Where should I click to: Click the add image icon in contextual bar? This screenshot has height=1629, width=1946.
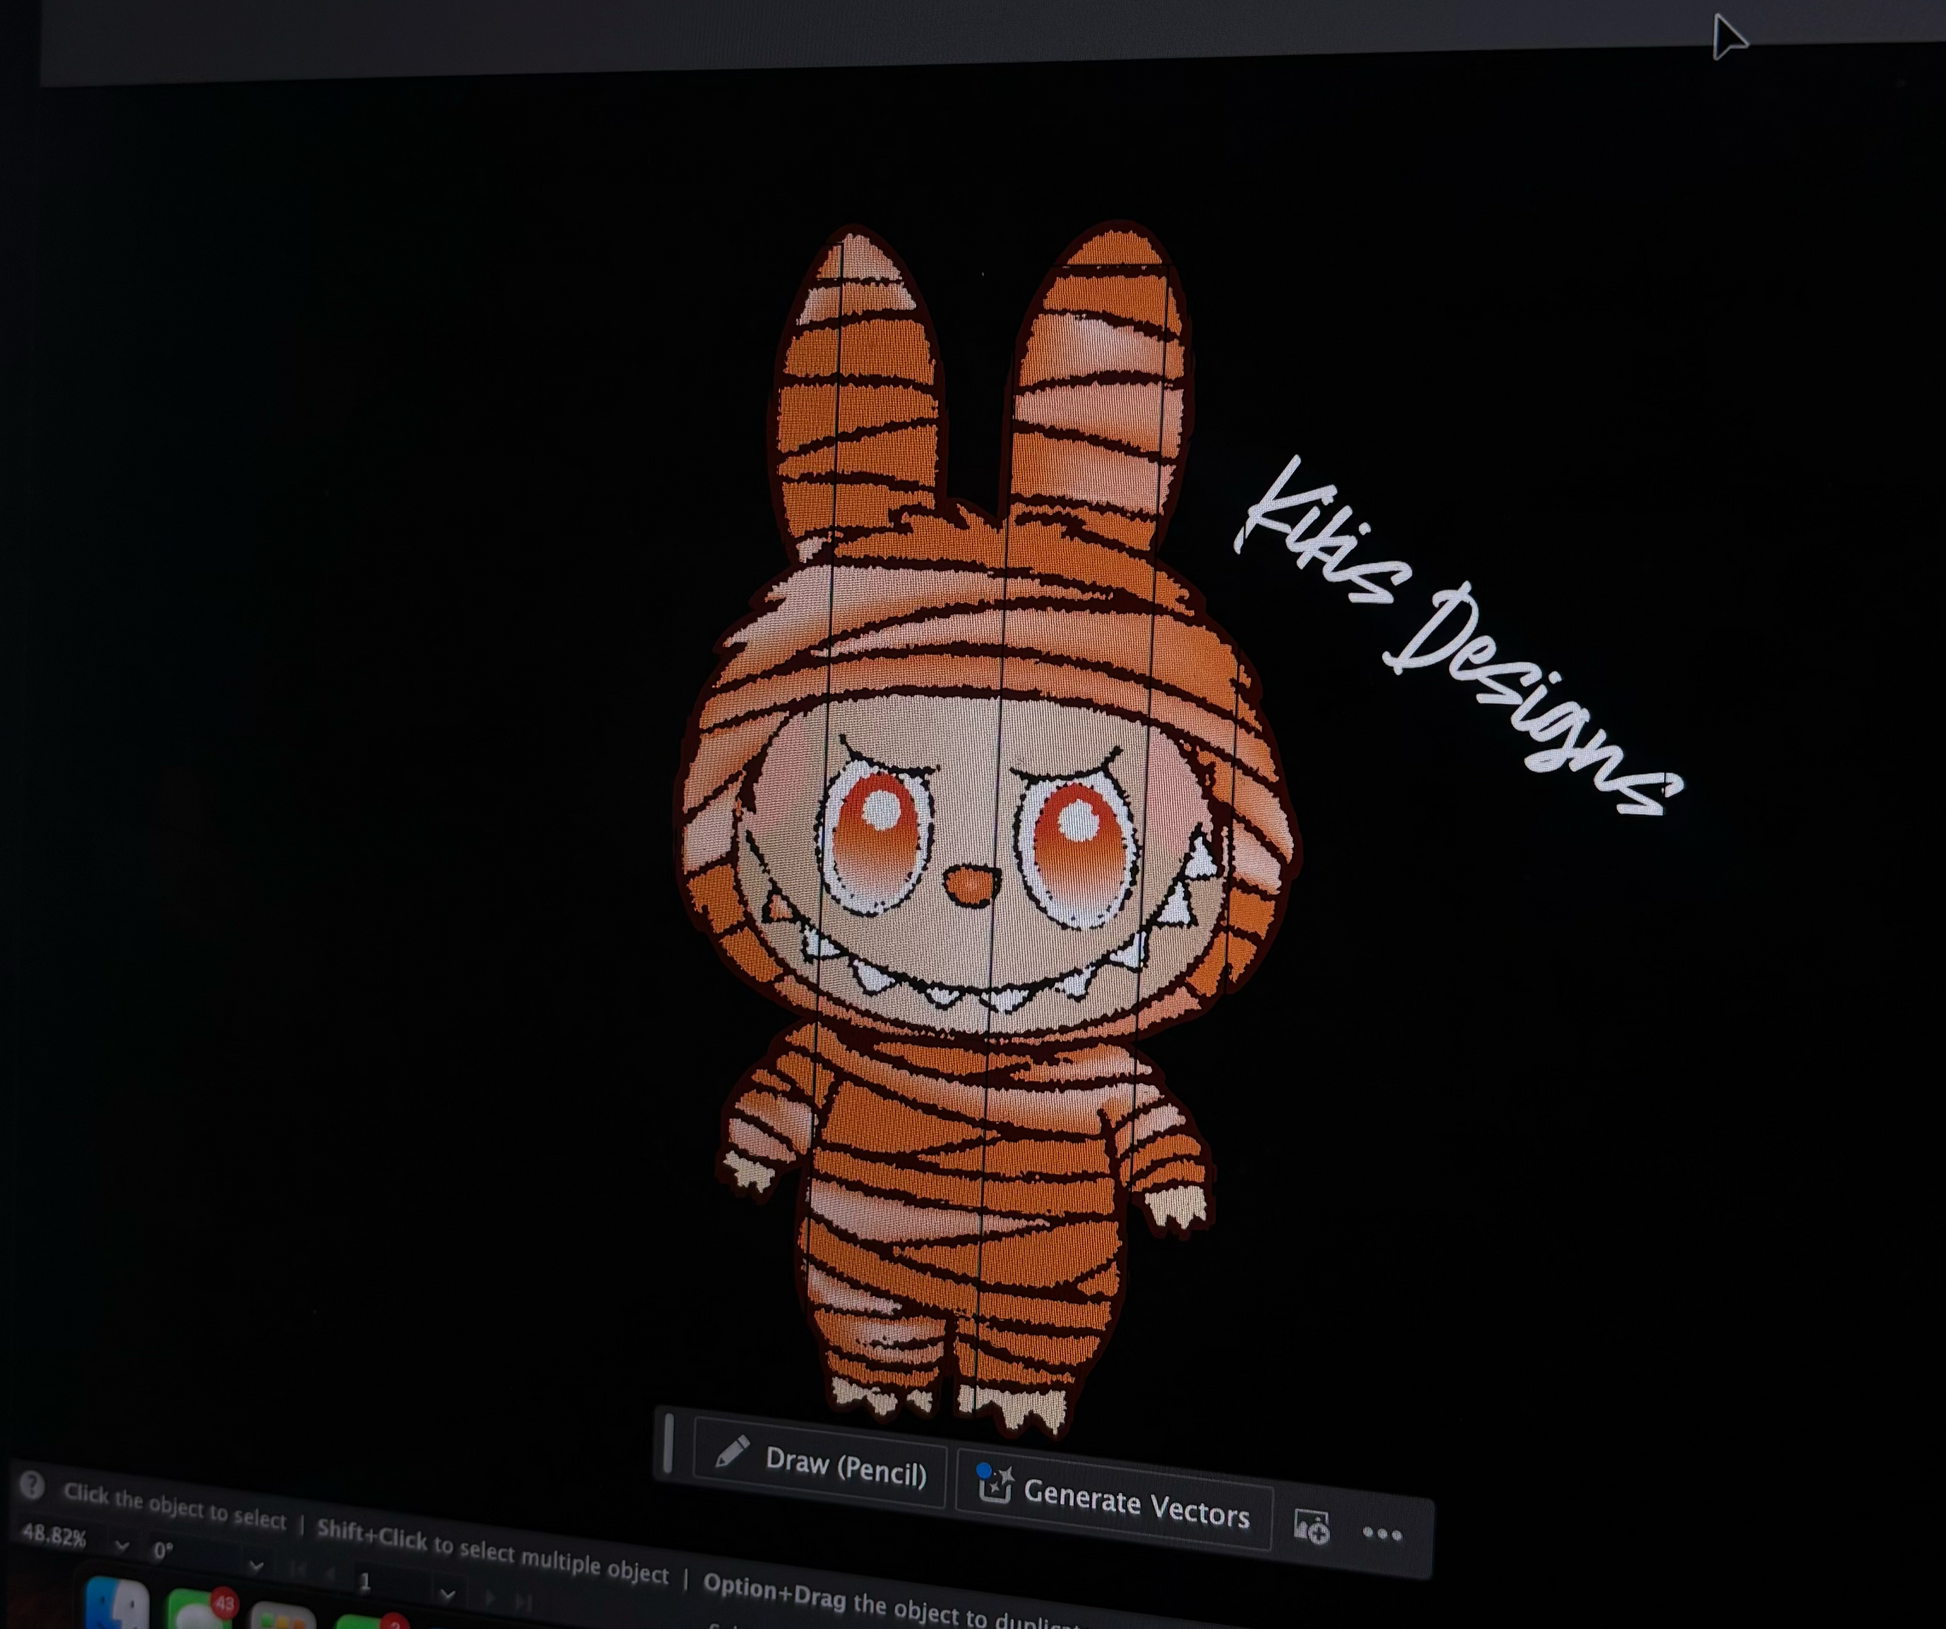[x=1311, y=1526]
